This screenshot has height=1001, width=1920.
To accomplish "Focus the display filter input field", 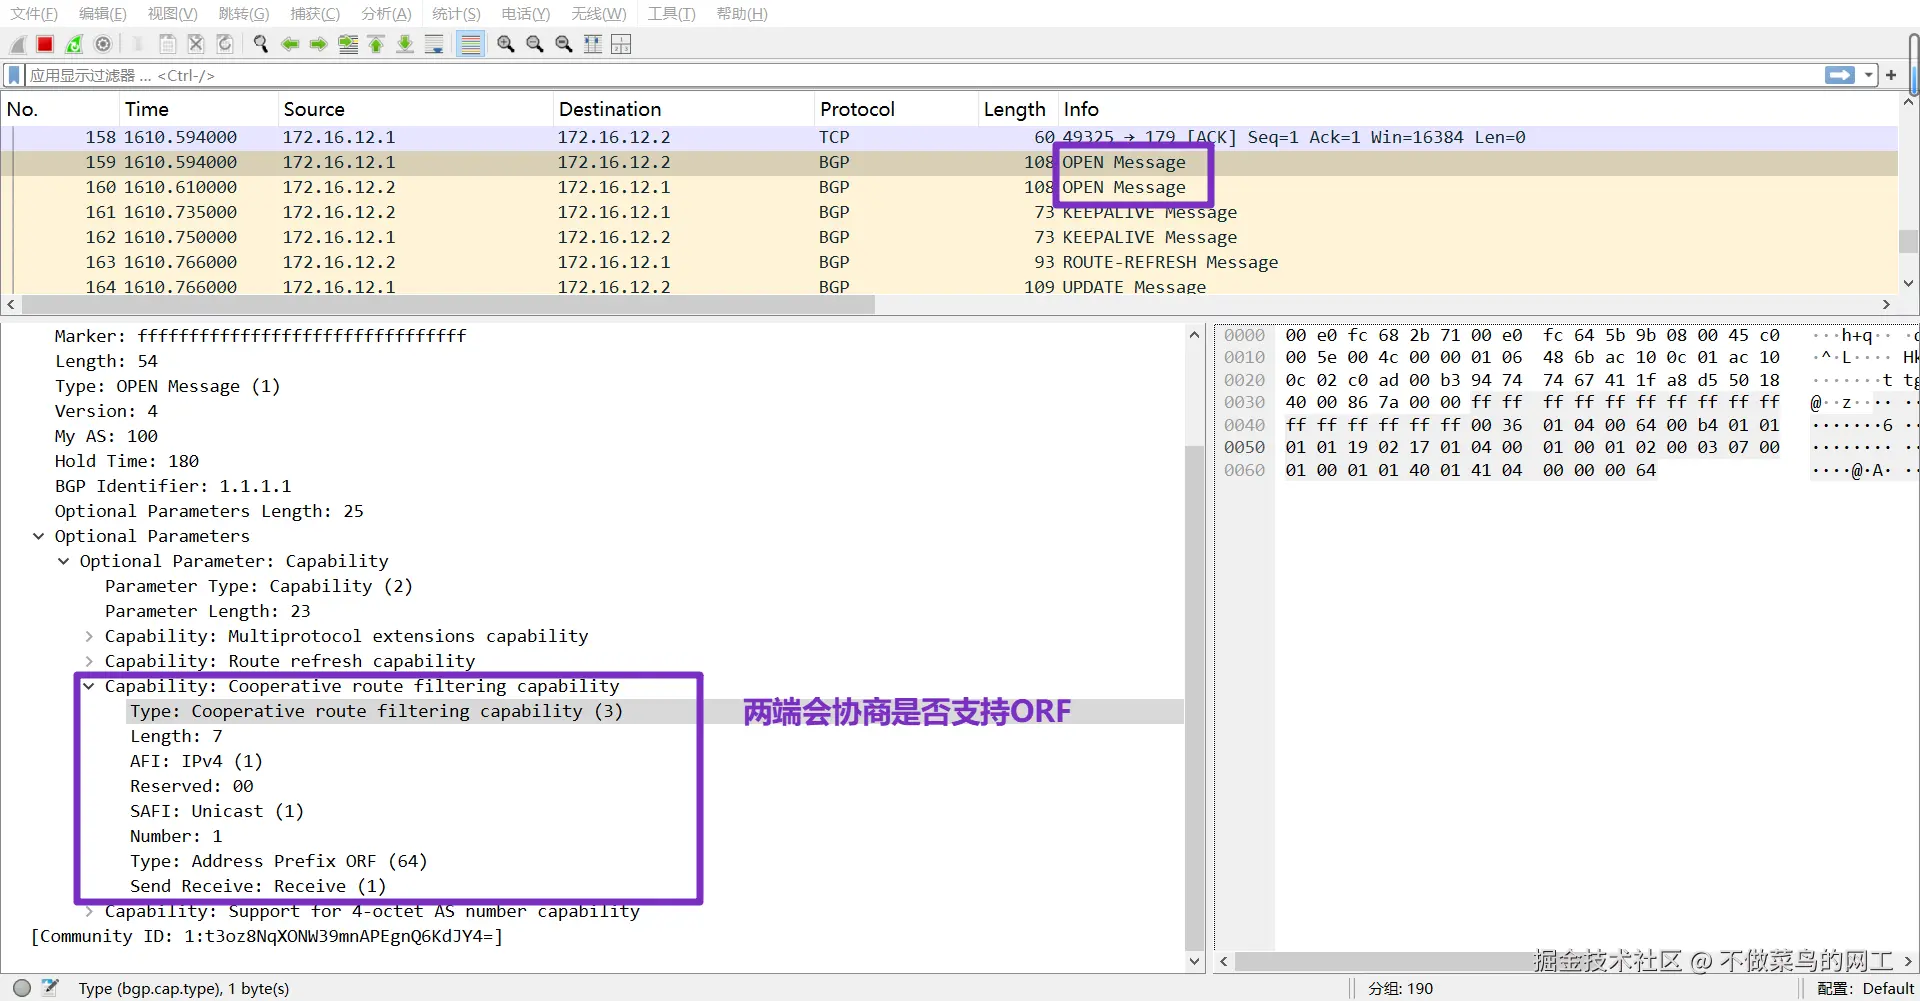I will [x=920, y=75].
